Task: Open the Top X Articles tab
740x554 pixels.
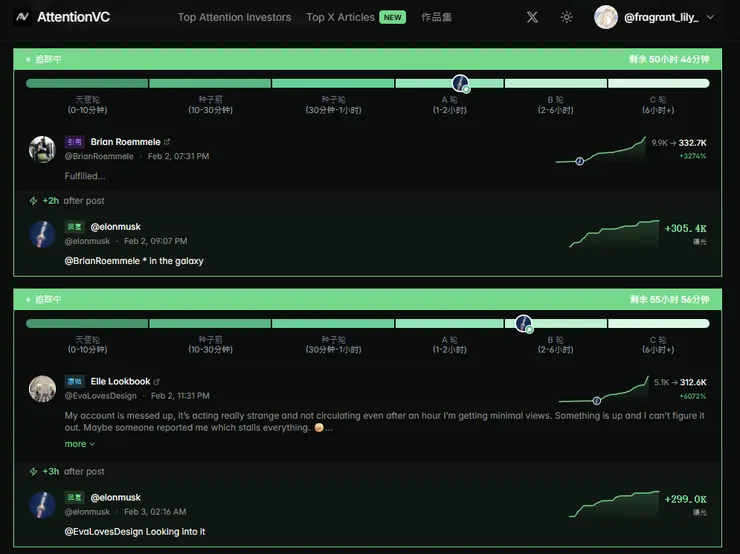Action: tap(340, 17)
